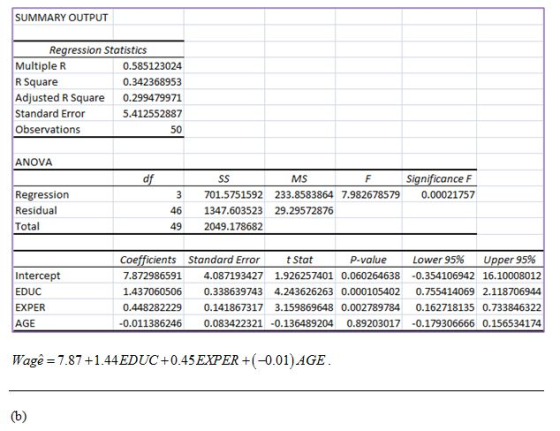
Task: Click Total SS value 2049.178682
Action: pos(233,226)
